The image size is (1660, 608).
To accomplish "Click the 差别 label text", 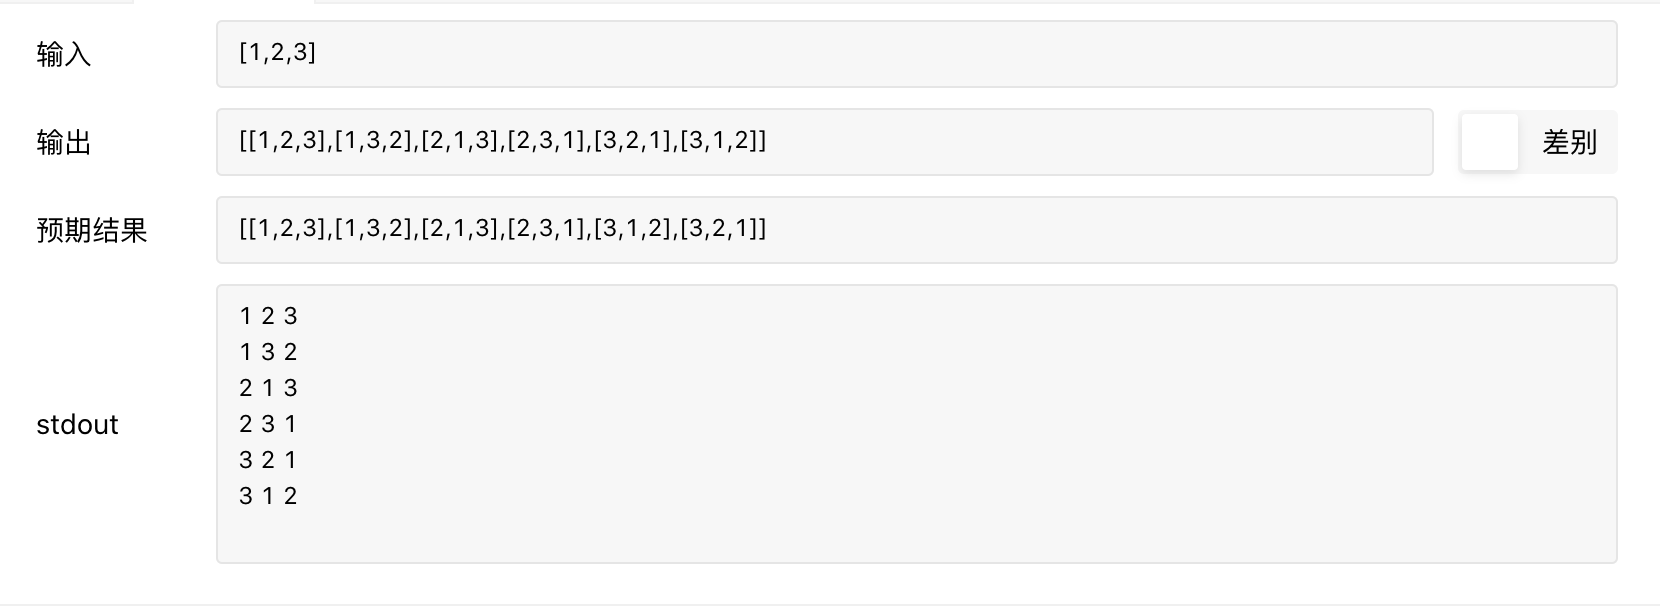I will pos(1569,142).
